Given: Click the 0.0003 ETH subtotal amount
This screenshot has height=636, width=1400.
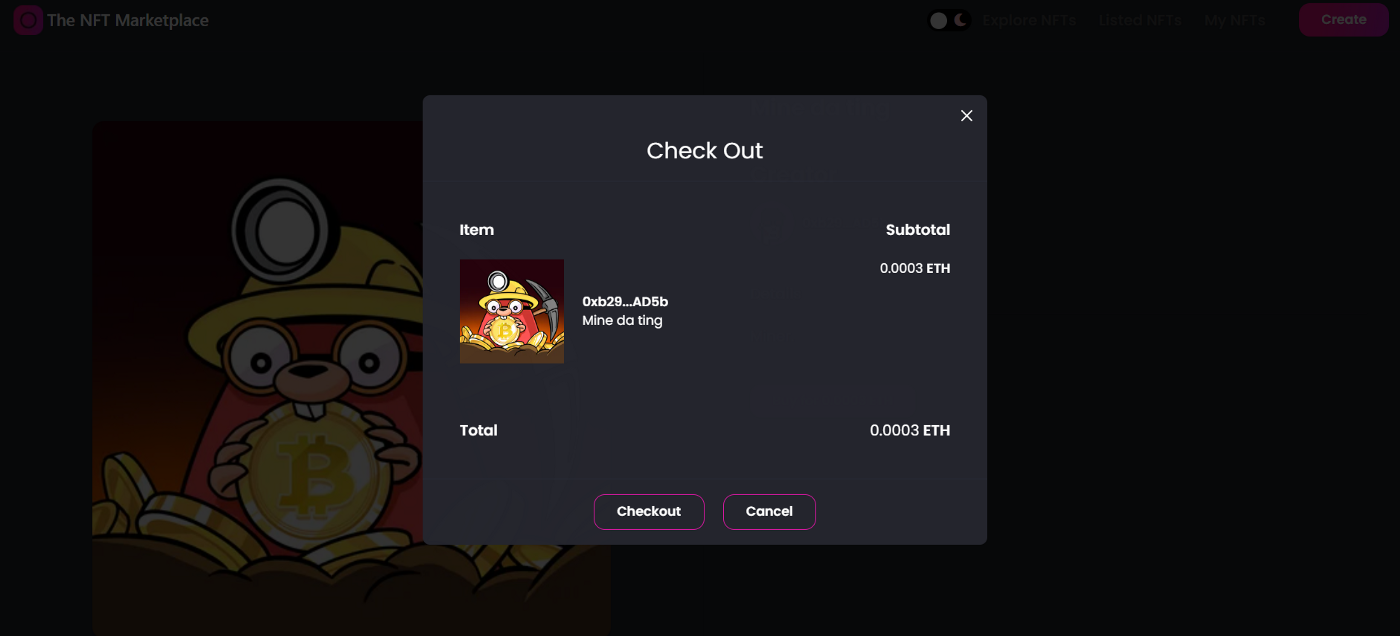Looking at the screenshot, I should [x=915, y=268].
